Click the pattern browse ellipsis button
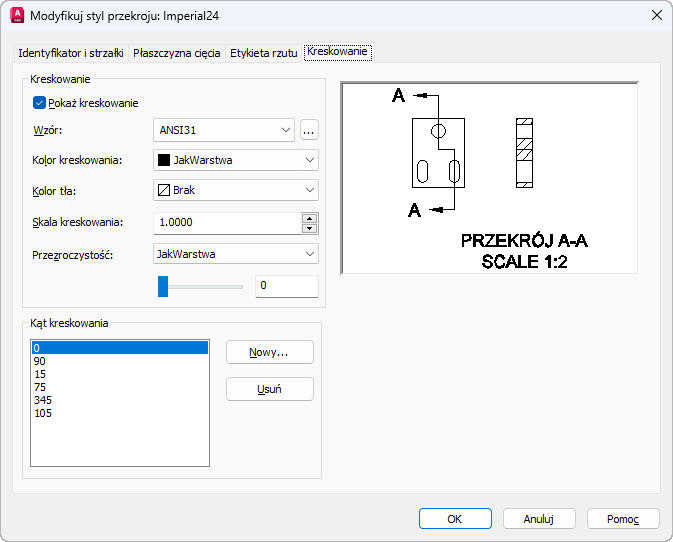Screen dimensions: 673x542 click(309, 130)
